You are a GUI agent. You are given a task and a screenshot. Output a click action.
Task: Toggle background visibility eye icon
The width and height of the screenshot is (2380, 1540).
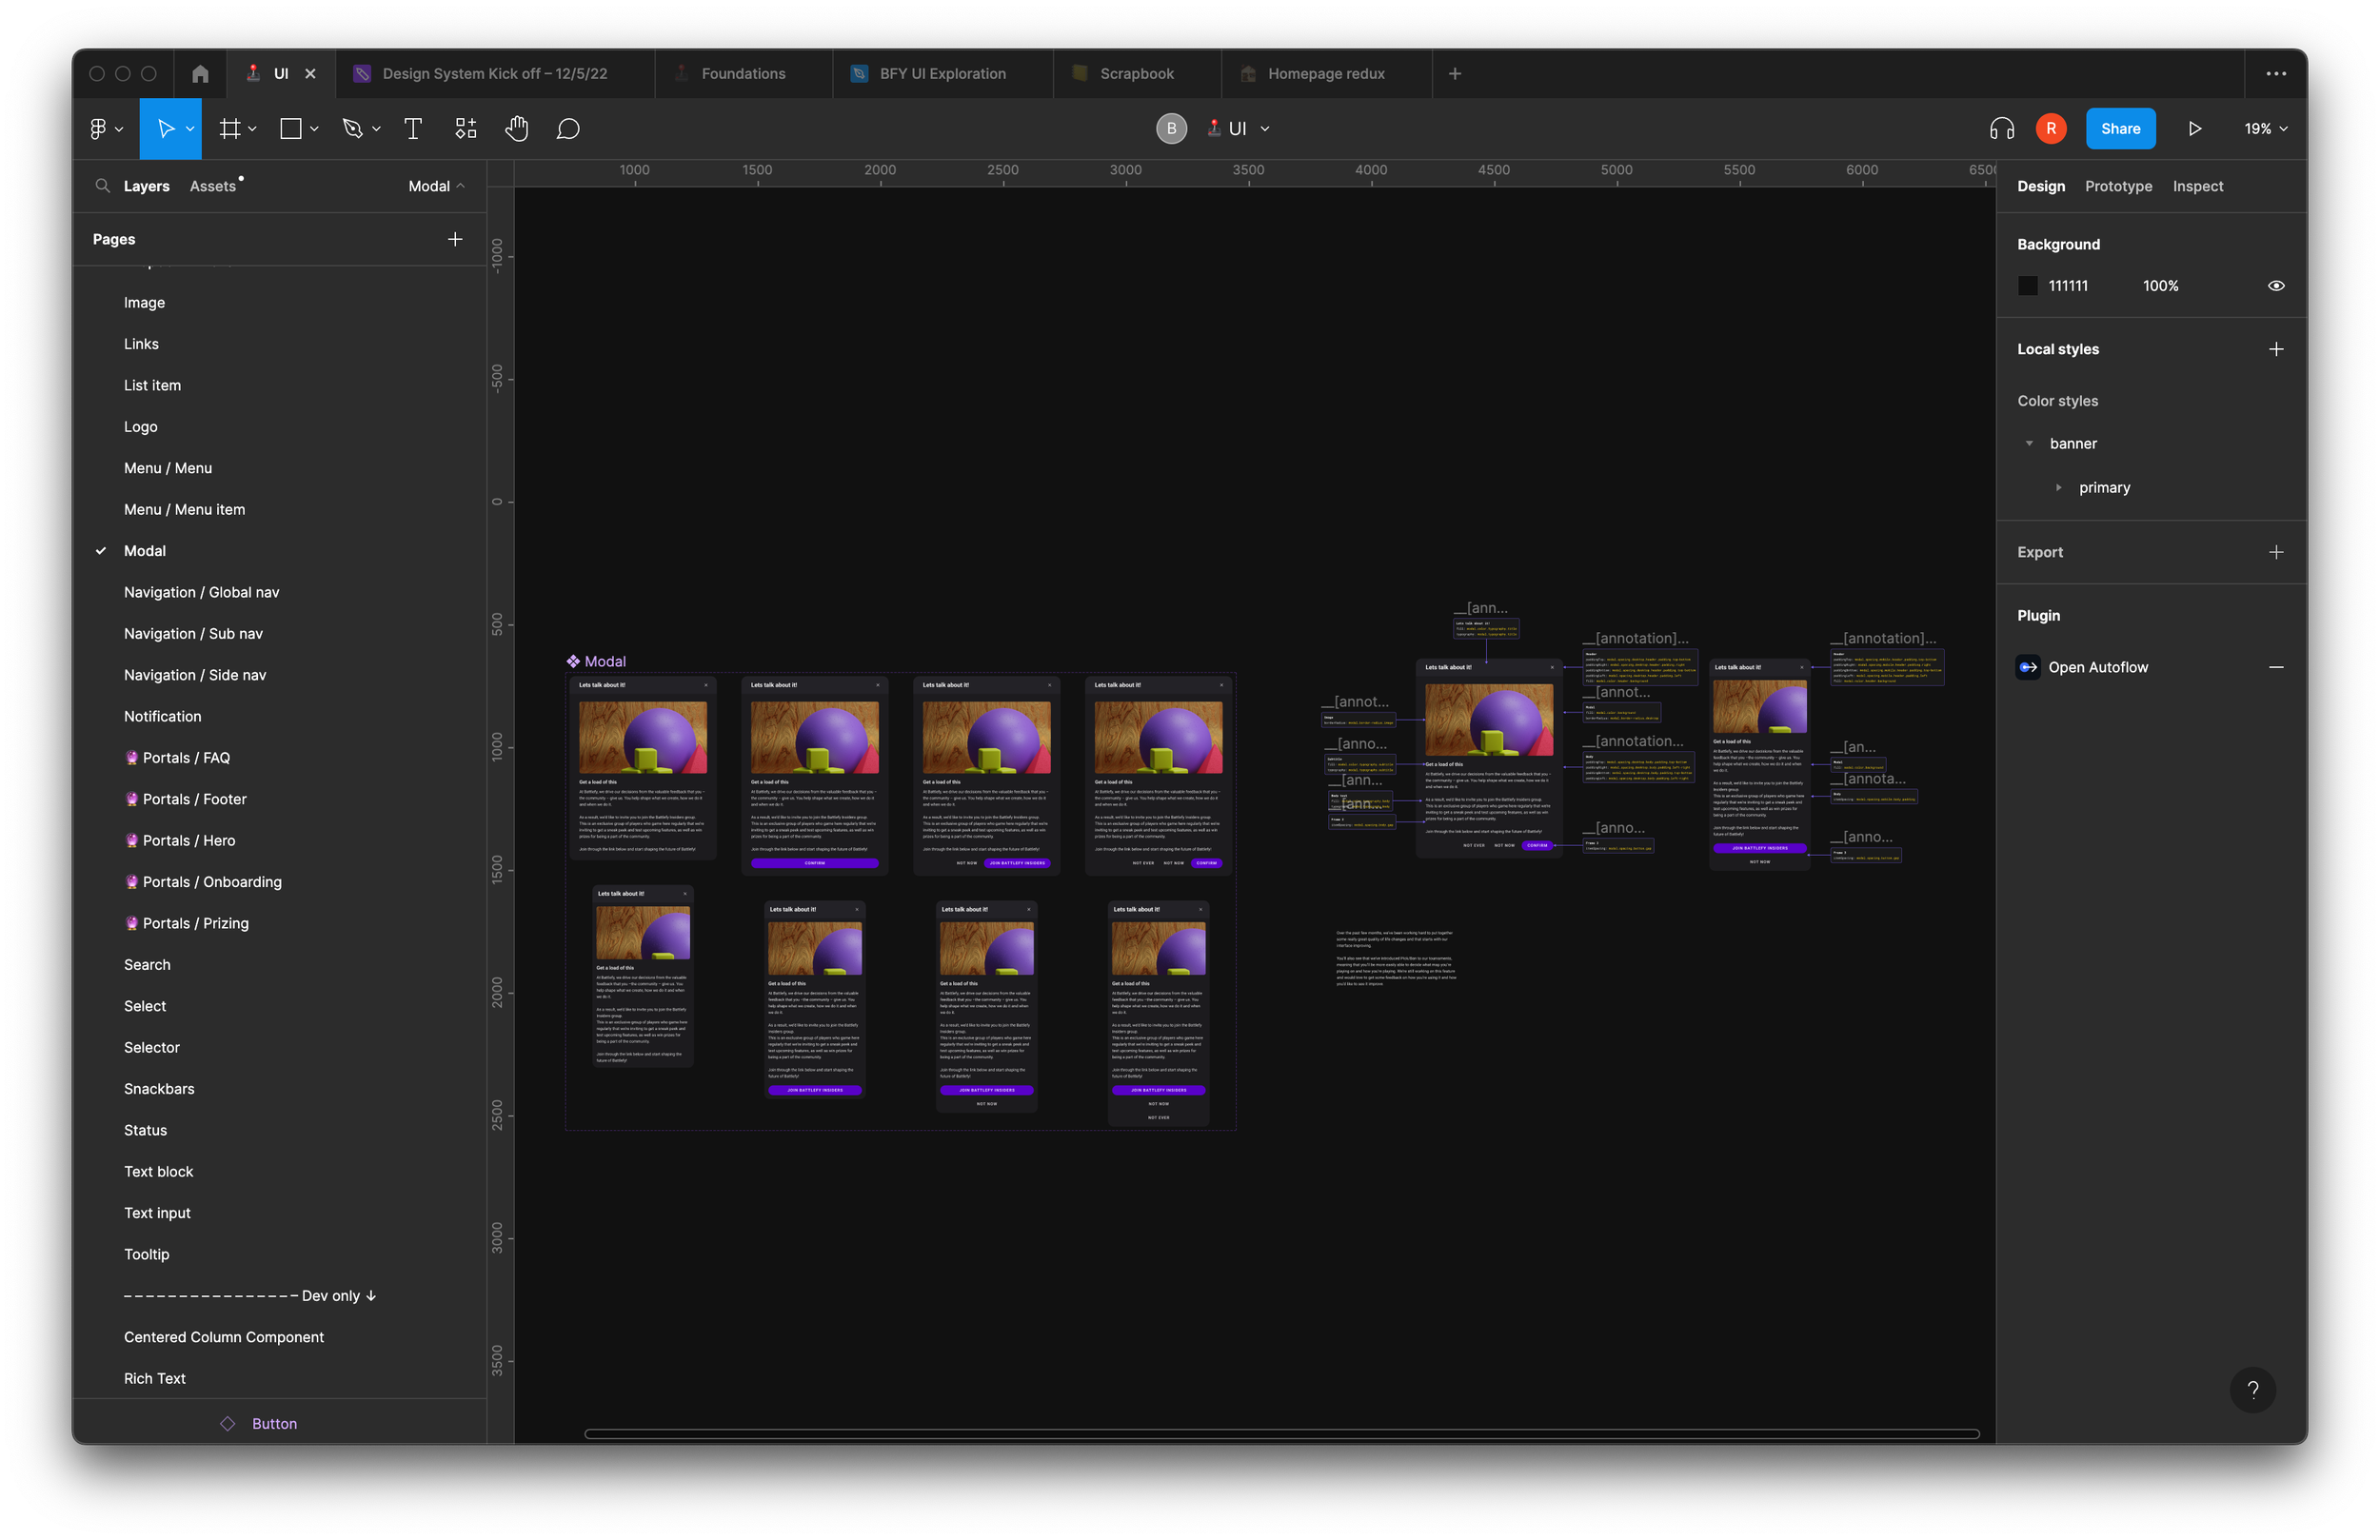click(x=2275, y=286)
